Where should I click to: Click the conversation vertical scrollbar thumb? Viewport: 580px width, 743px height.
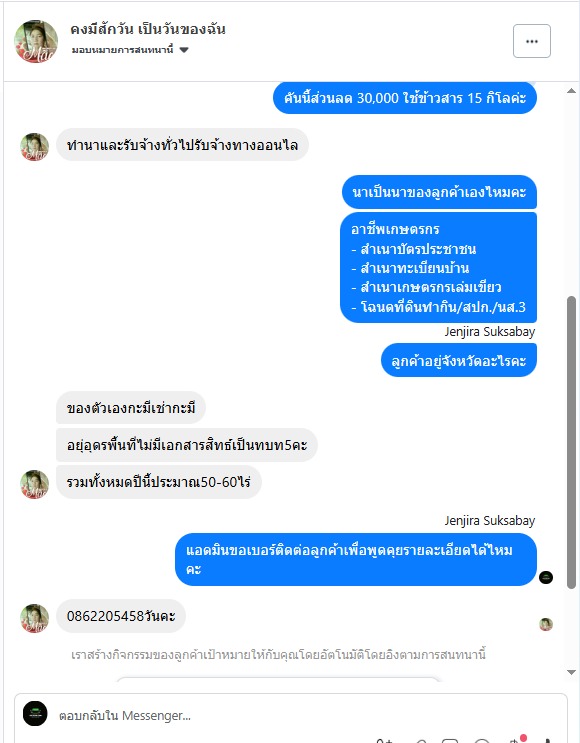(x=571, y=443)
